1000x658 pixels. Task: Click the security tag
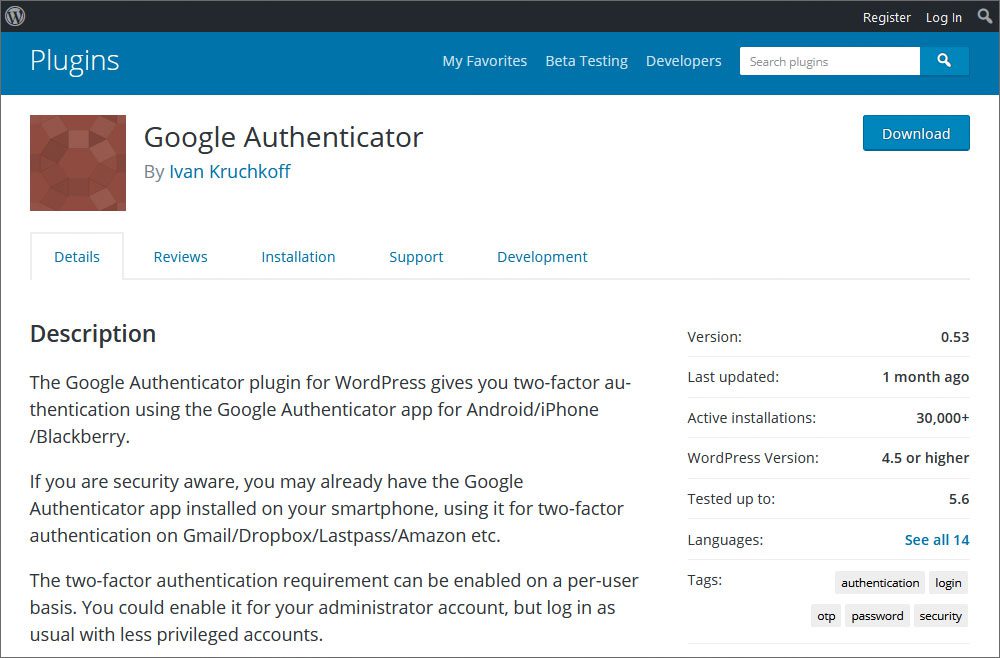click(x=940, y=615)
